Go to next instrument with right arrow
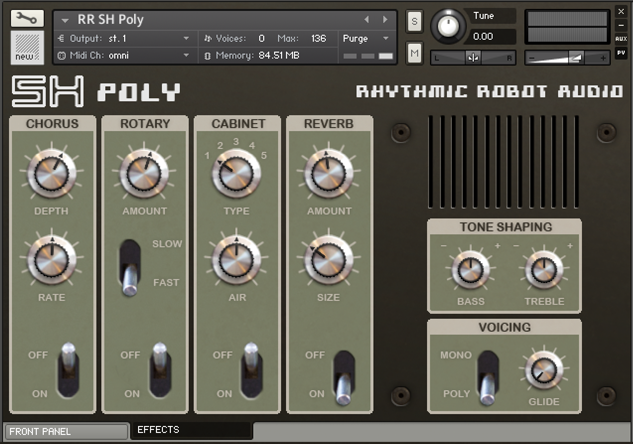Viewport: 633px width, 444px height. [x=385, y=19]
